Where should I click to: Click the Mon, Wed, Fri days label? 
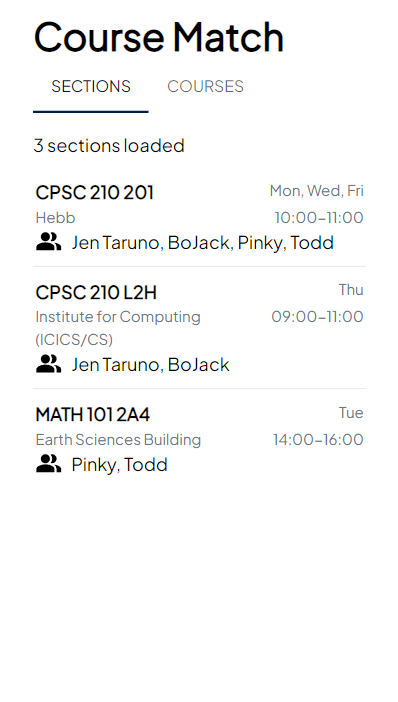point(317,191)
